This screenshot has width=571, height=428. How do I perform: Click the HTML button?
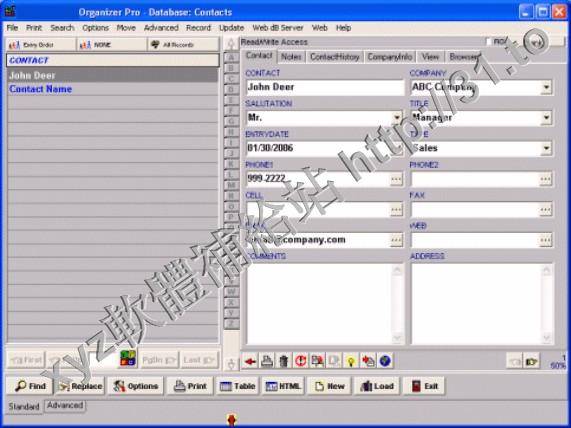click(283, 386)
